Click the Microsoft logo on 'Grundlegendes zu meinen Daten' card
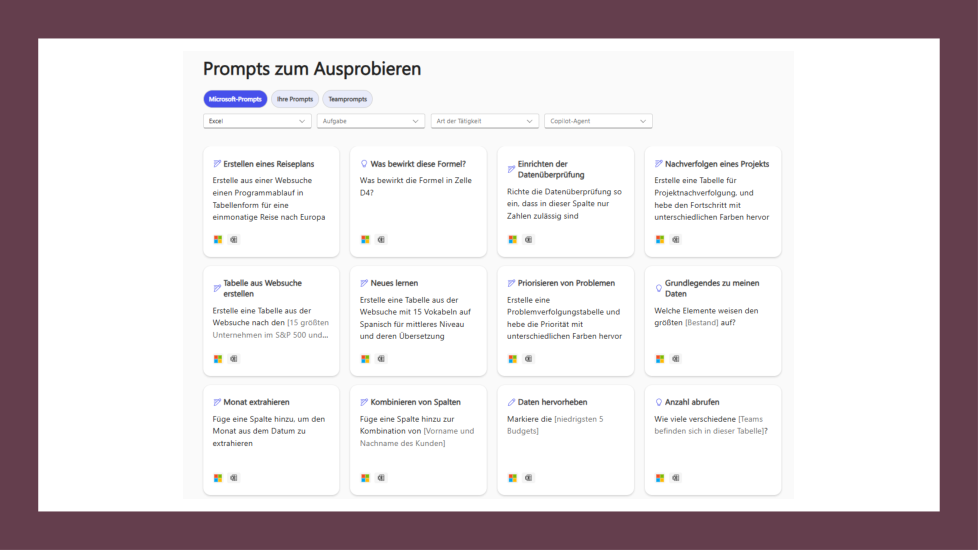This screenshot has height=550, width=978. coord(660,359)
